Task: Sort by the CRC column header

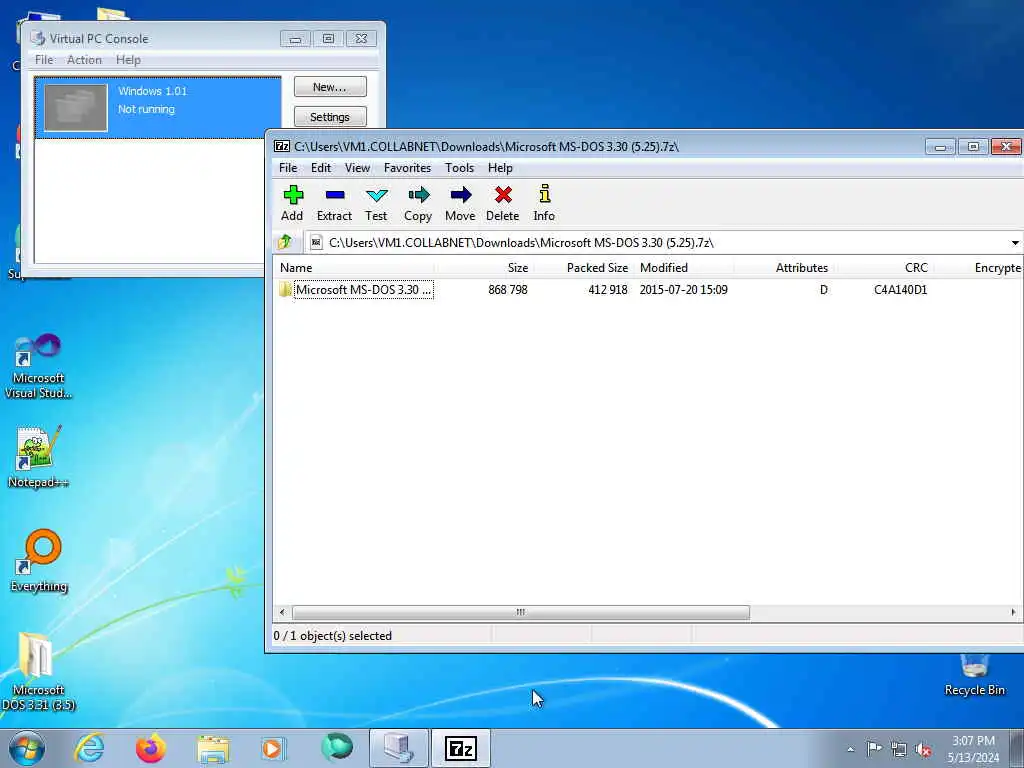Action: 884,268
